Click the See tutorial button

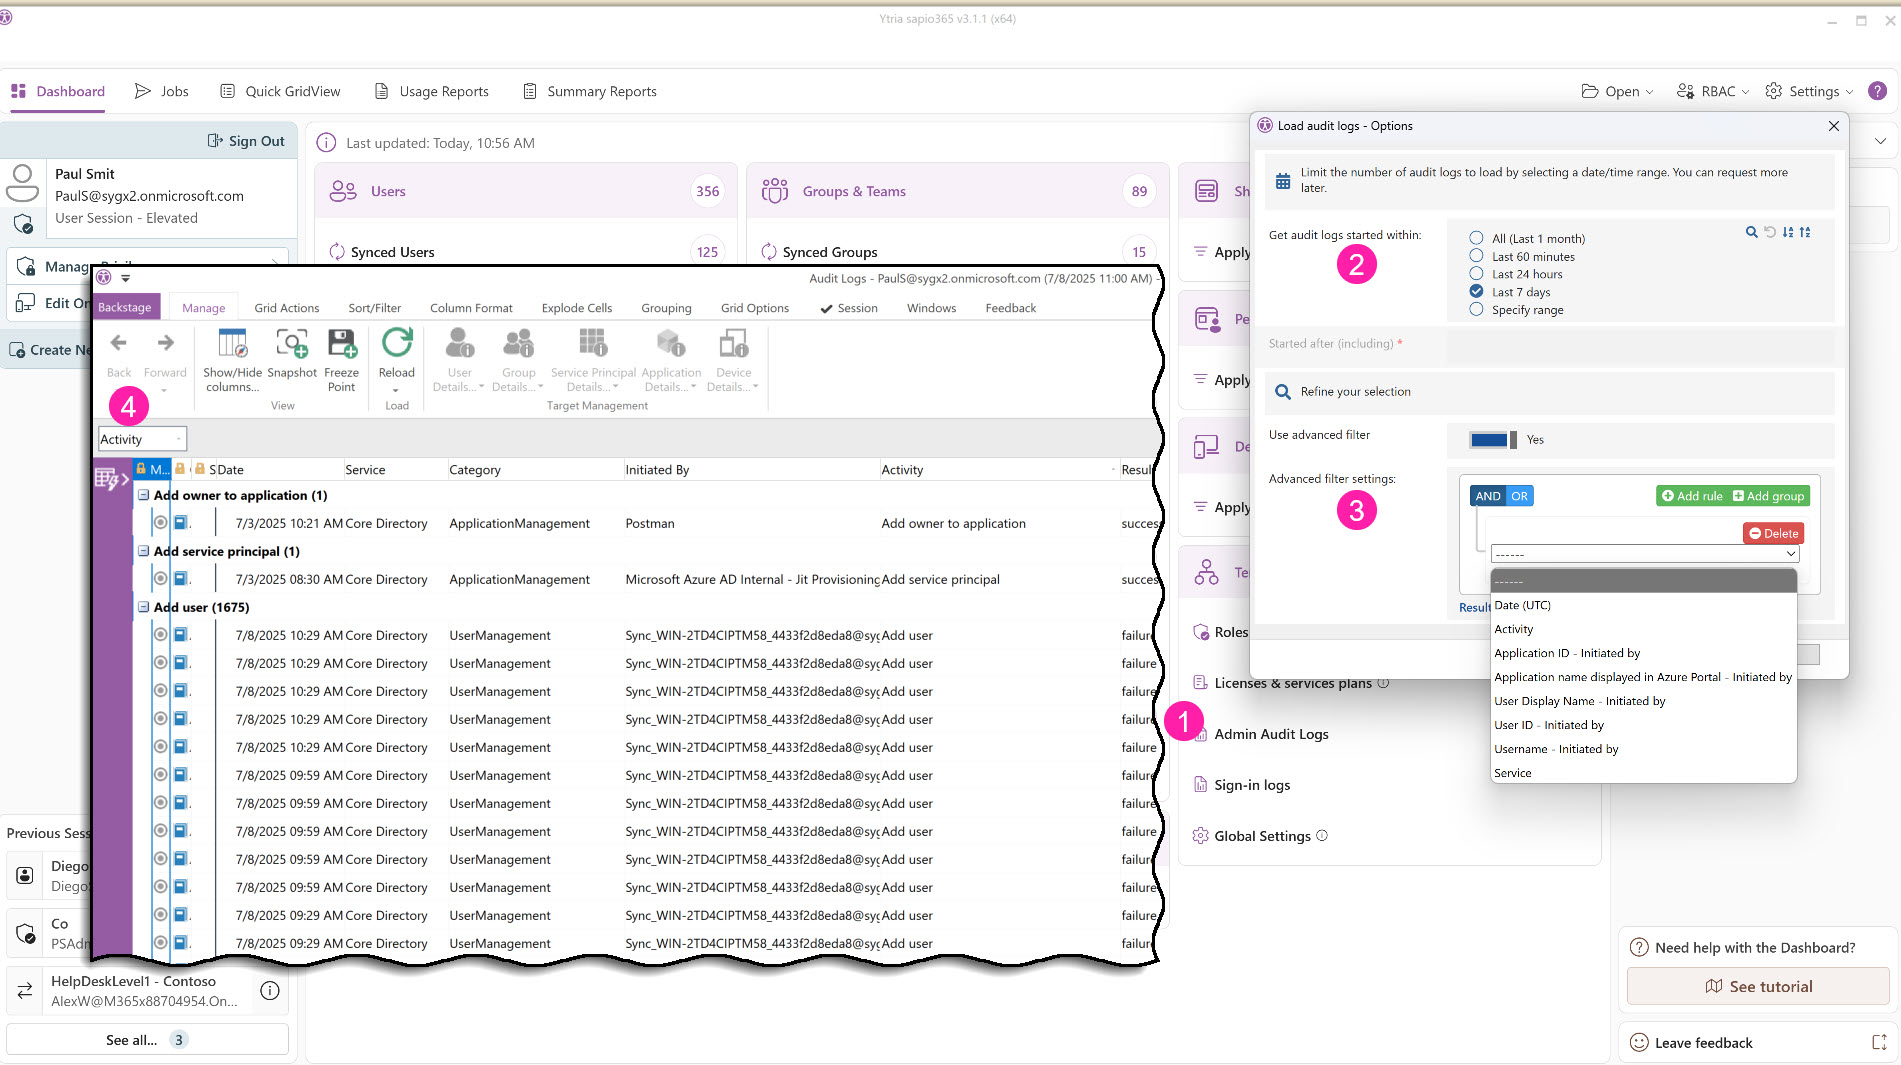[1757, 986]
